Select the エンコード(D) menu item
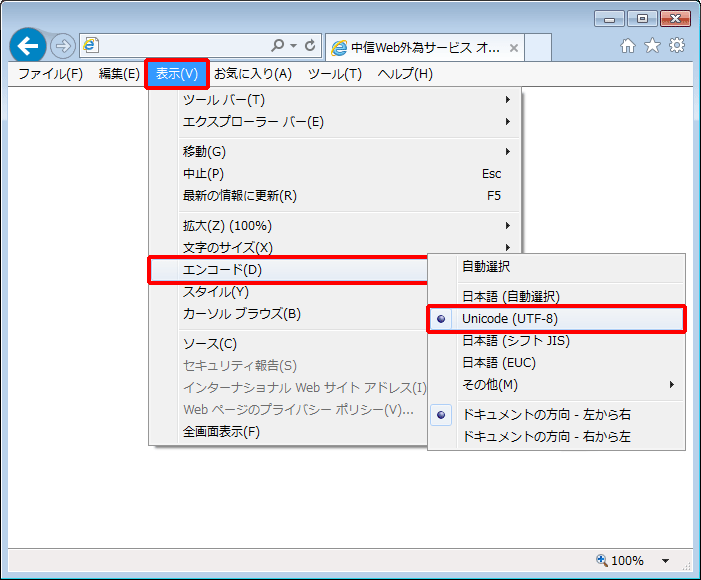This screenshot has width=701, height=580. pos(288,270)
